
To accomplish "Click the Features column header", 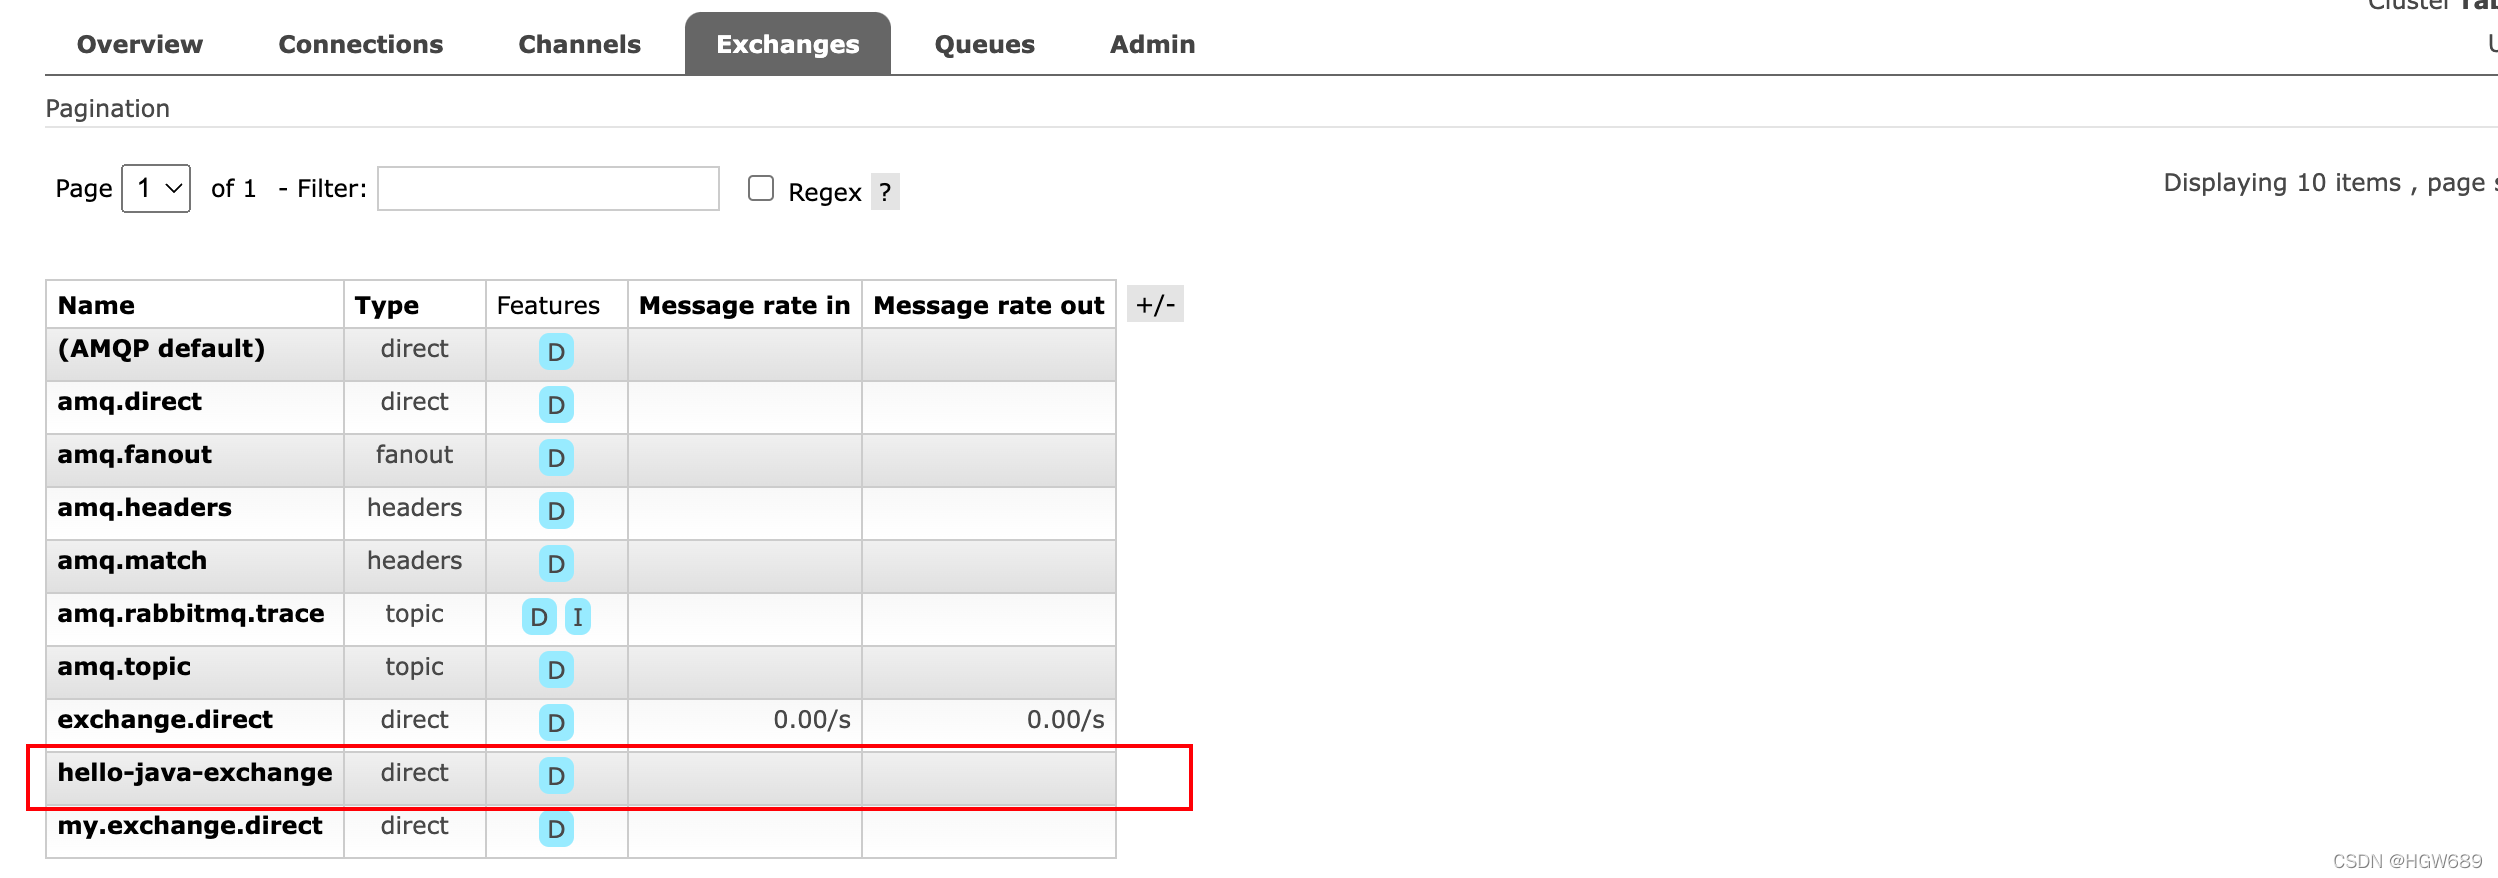I will tap(548, 305).
